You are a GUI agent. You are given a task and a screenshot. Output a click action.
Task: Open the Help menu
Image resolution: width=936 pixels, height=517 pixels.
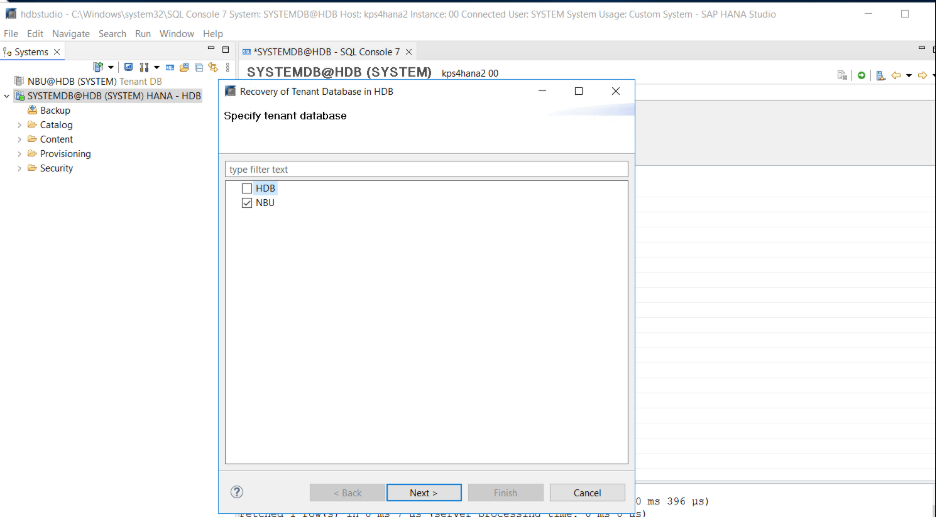(213, 33)
